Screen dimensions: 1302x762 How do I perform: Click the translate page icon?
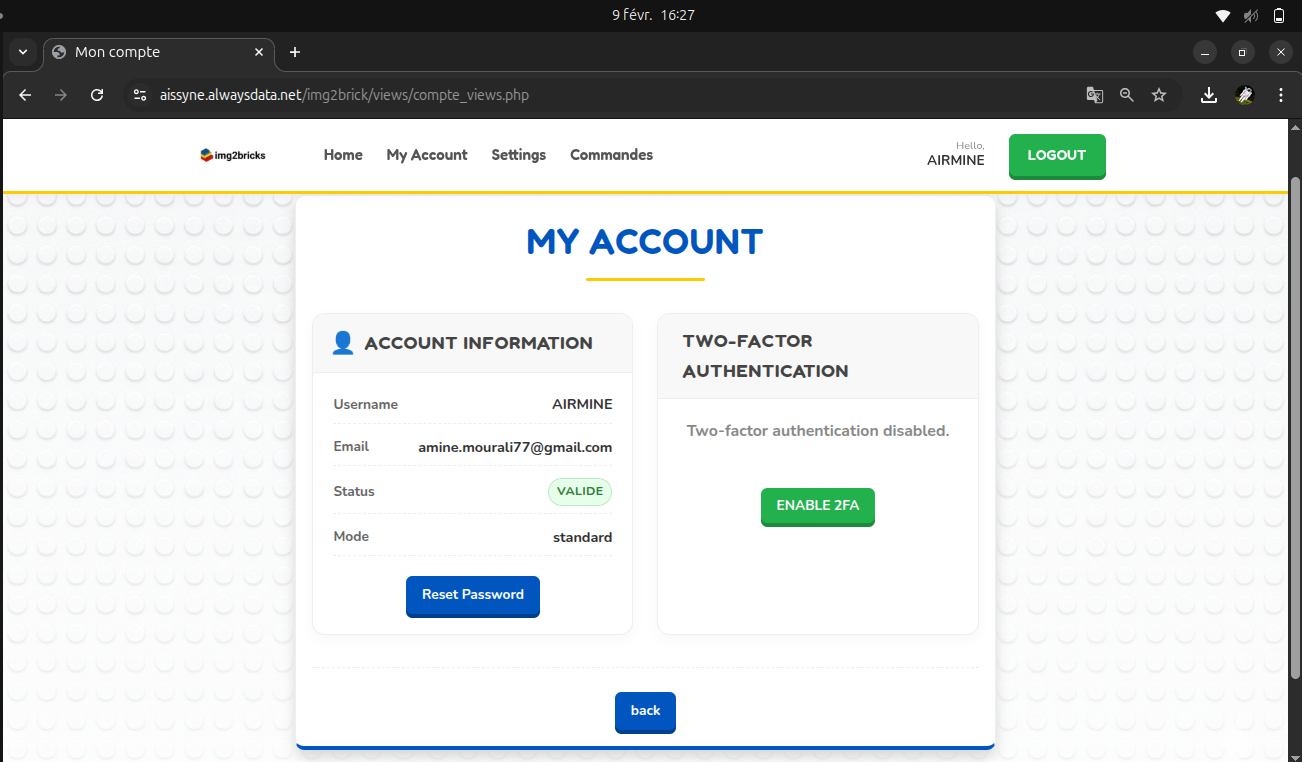1095,95
